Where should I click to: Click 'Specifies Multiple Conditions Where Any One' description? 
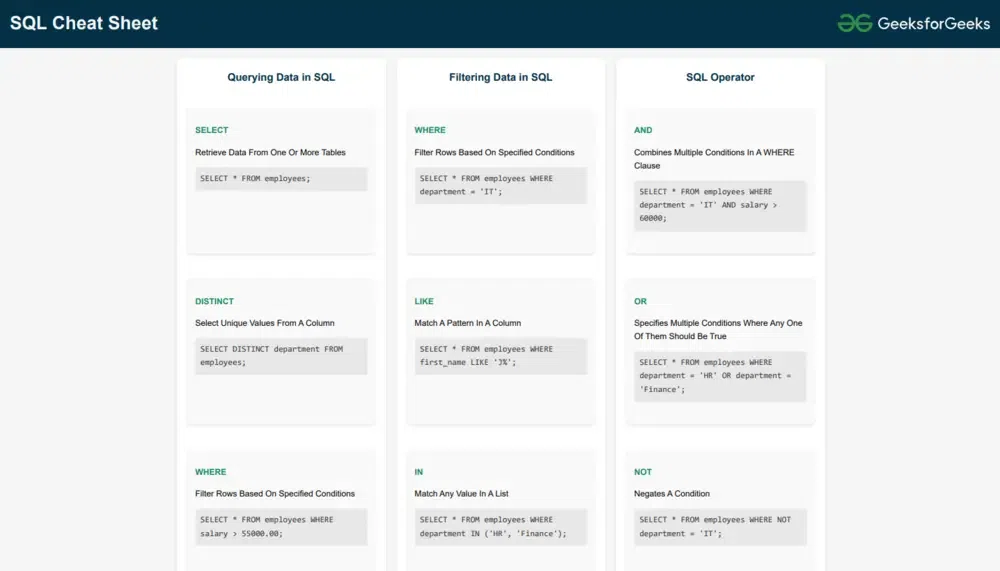coord(718,330)
